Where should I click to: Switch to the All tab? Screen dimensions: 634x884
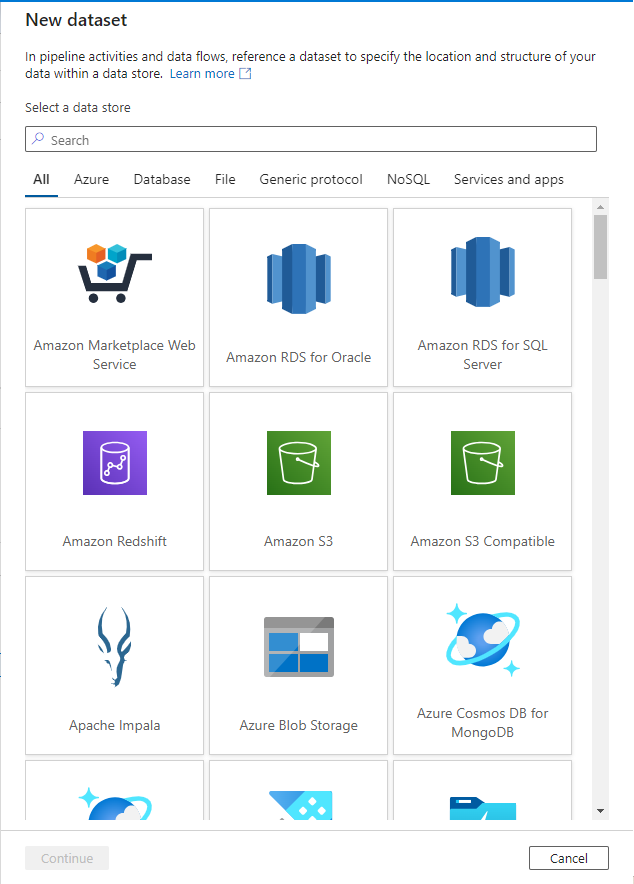point(41,179)
